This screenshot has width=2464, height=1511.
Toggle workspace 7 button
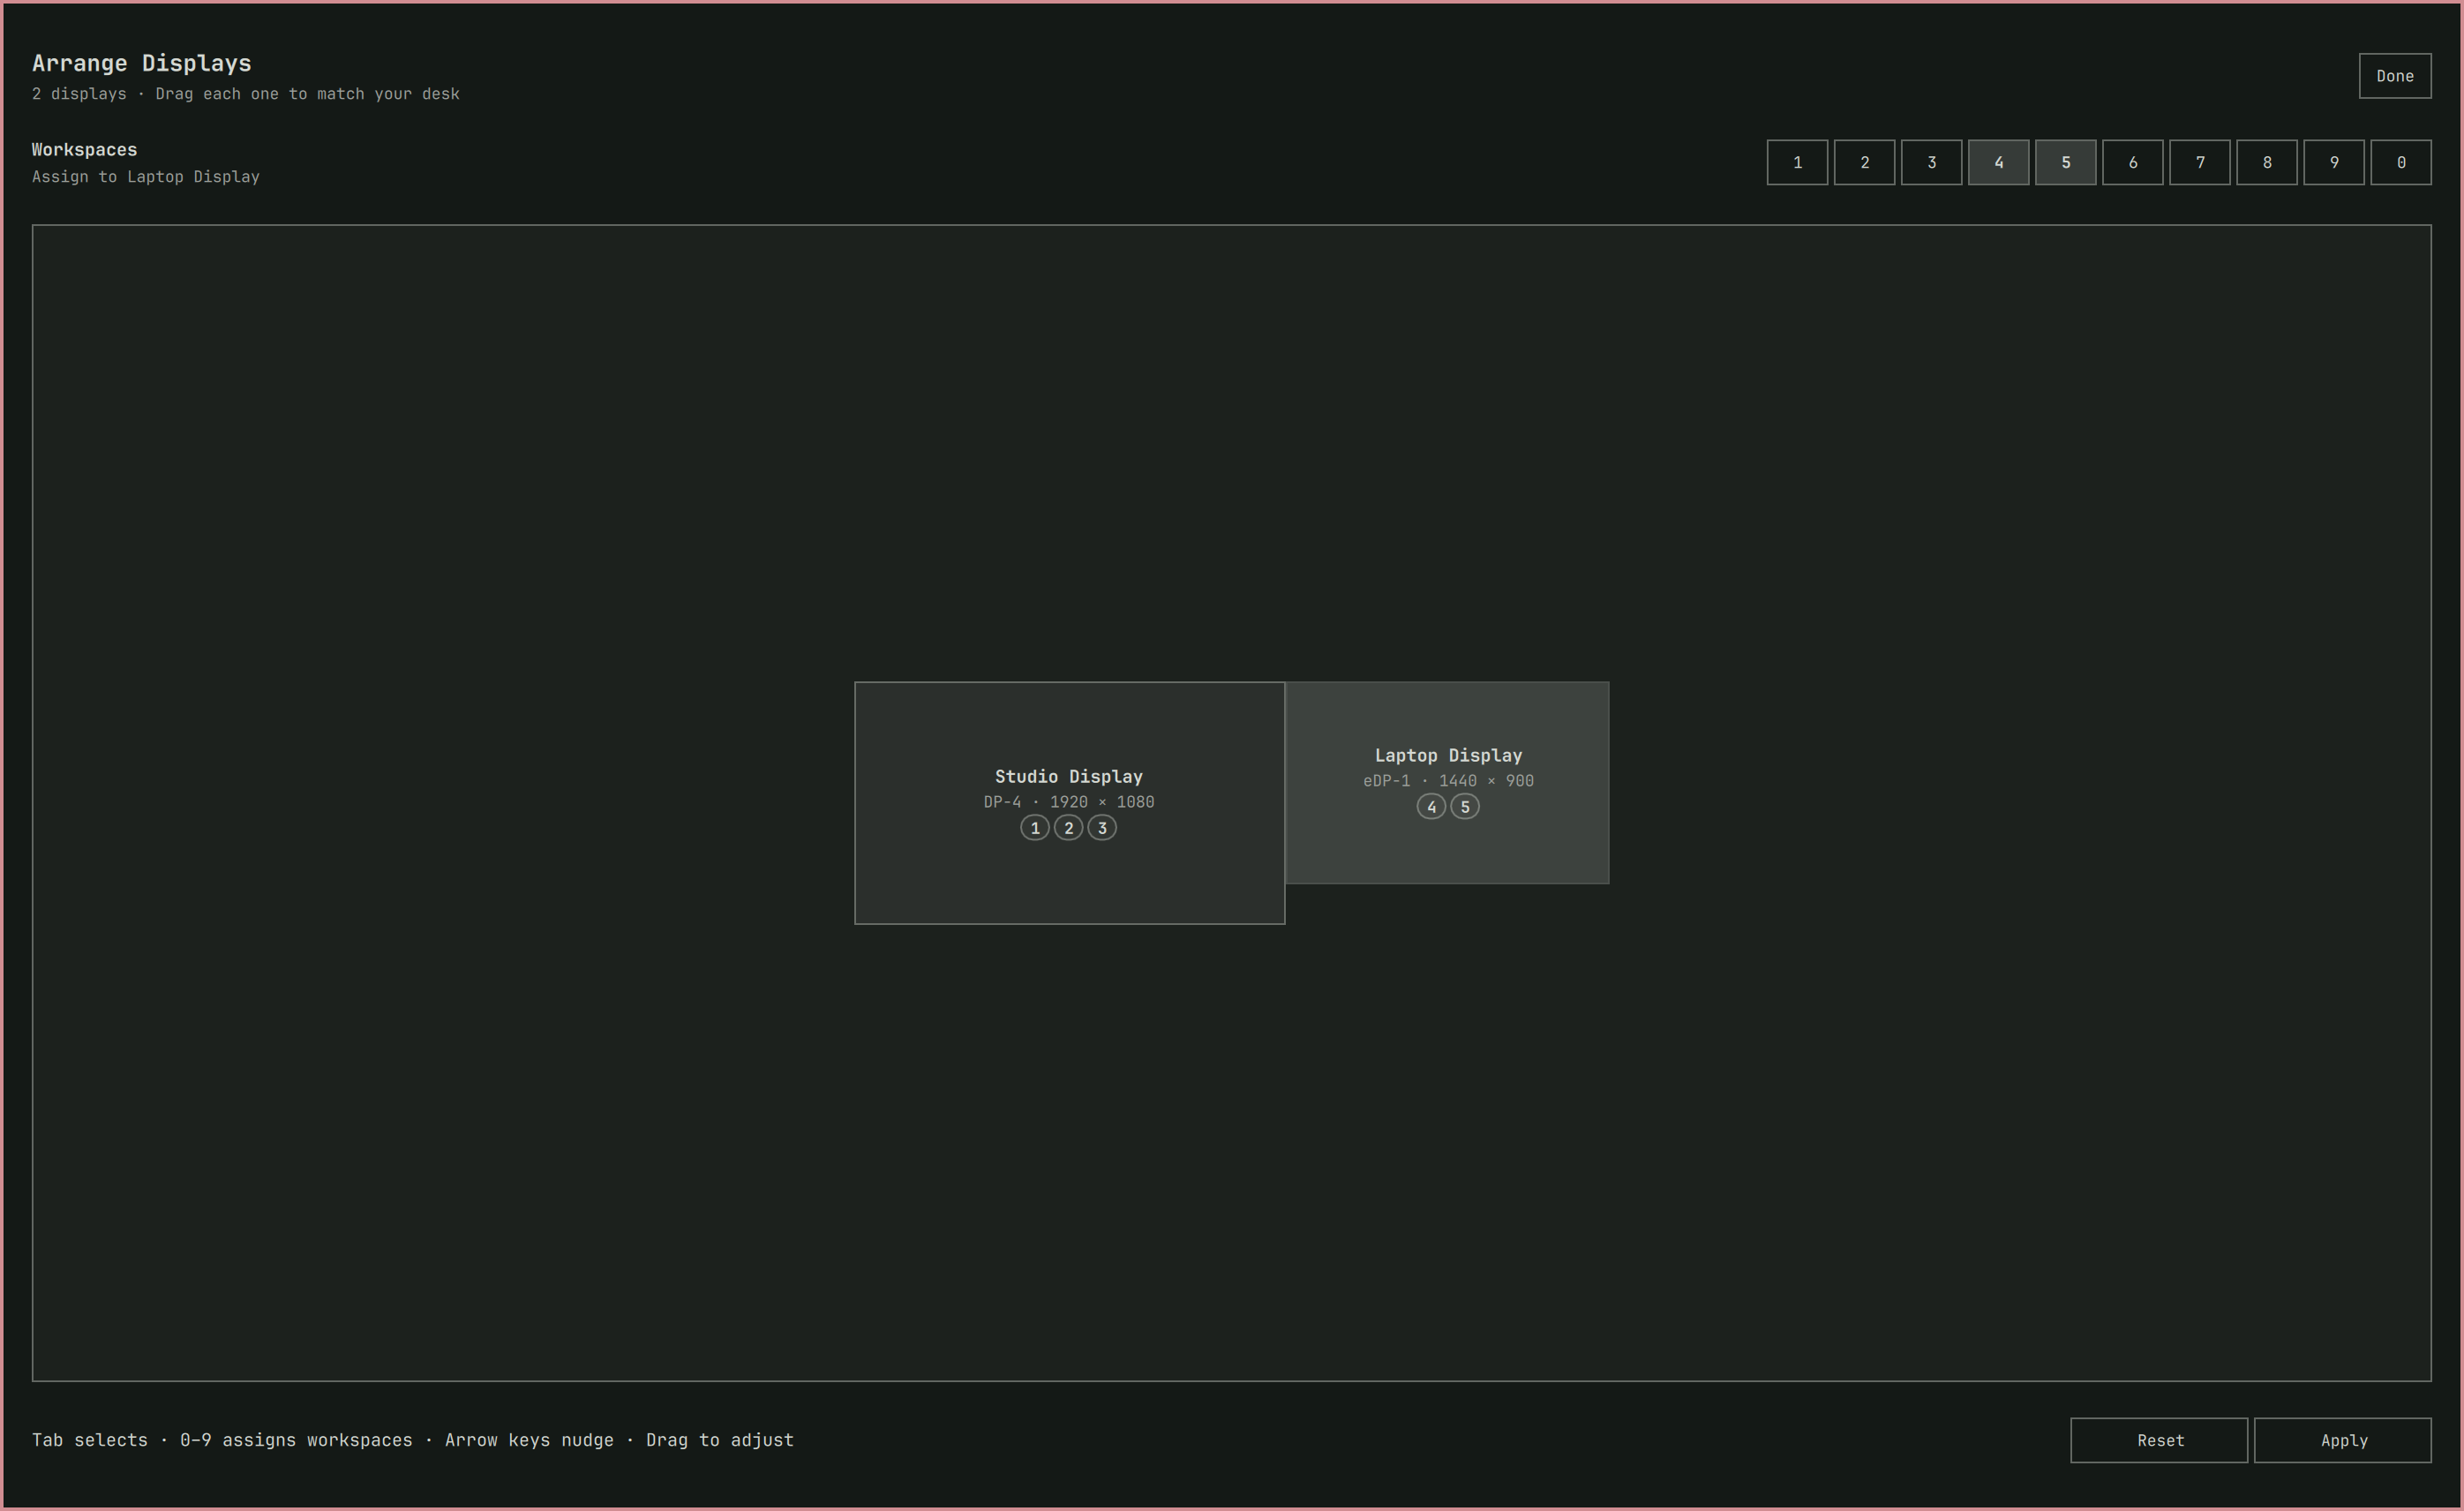tap(2199, 162)
